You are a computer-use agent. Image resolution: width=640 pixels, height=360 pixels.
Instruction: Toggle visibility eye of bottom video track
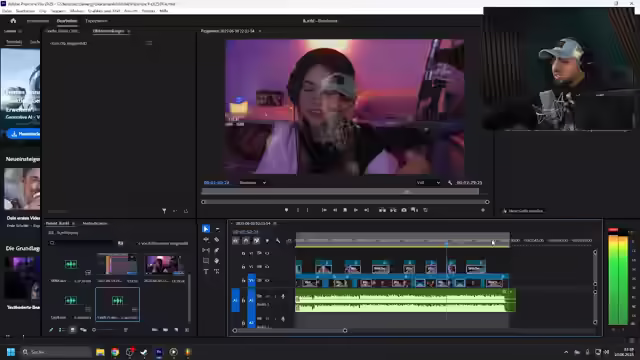(267, 280)
